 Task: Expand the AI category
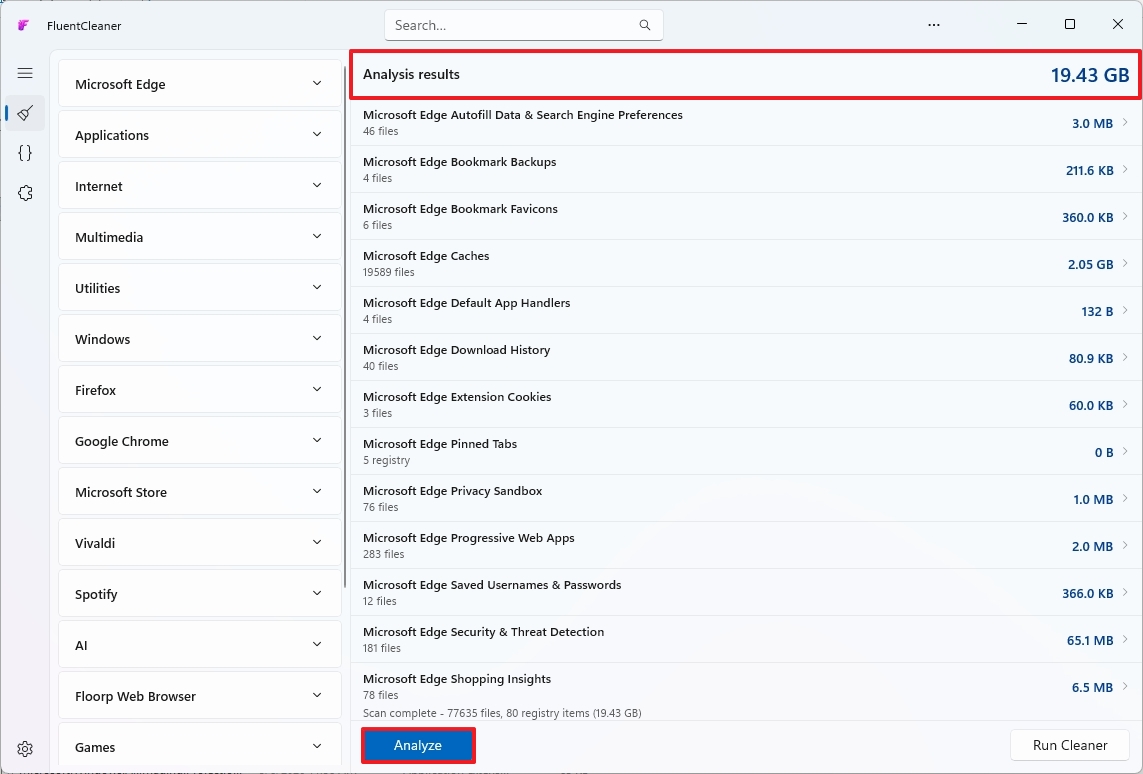click(200, 645)
